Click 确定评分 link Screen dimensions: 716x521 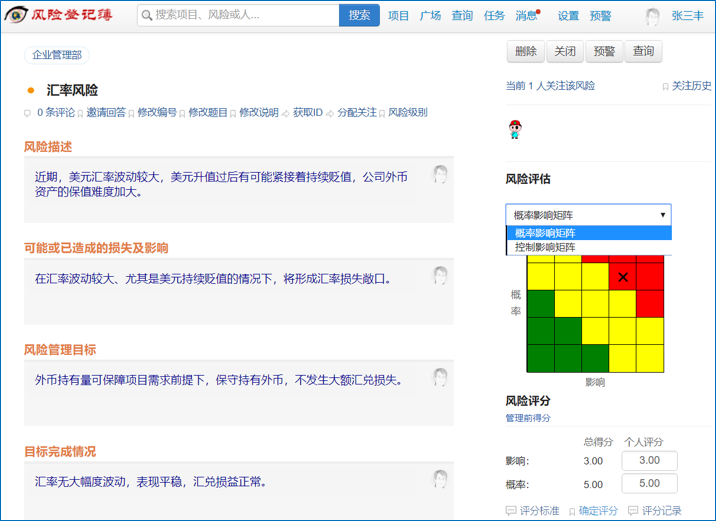coord(598,510)
